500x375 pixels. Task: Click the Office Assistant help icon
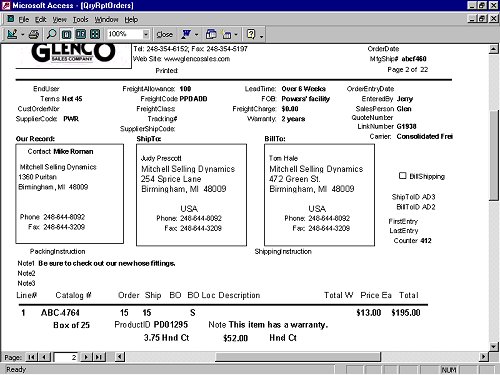tap(251, 34)
